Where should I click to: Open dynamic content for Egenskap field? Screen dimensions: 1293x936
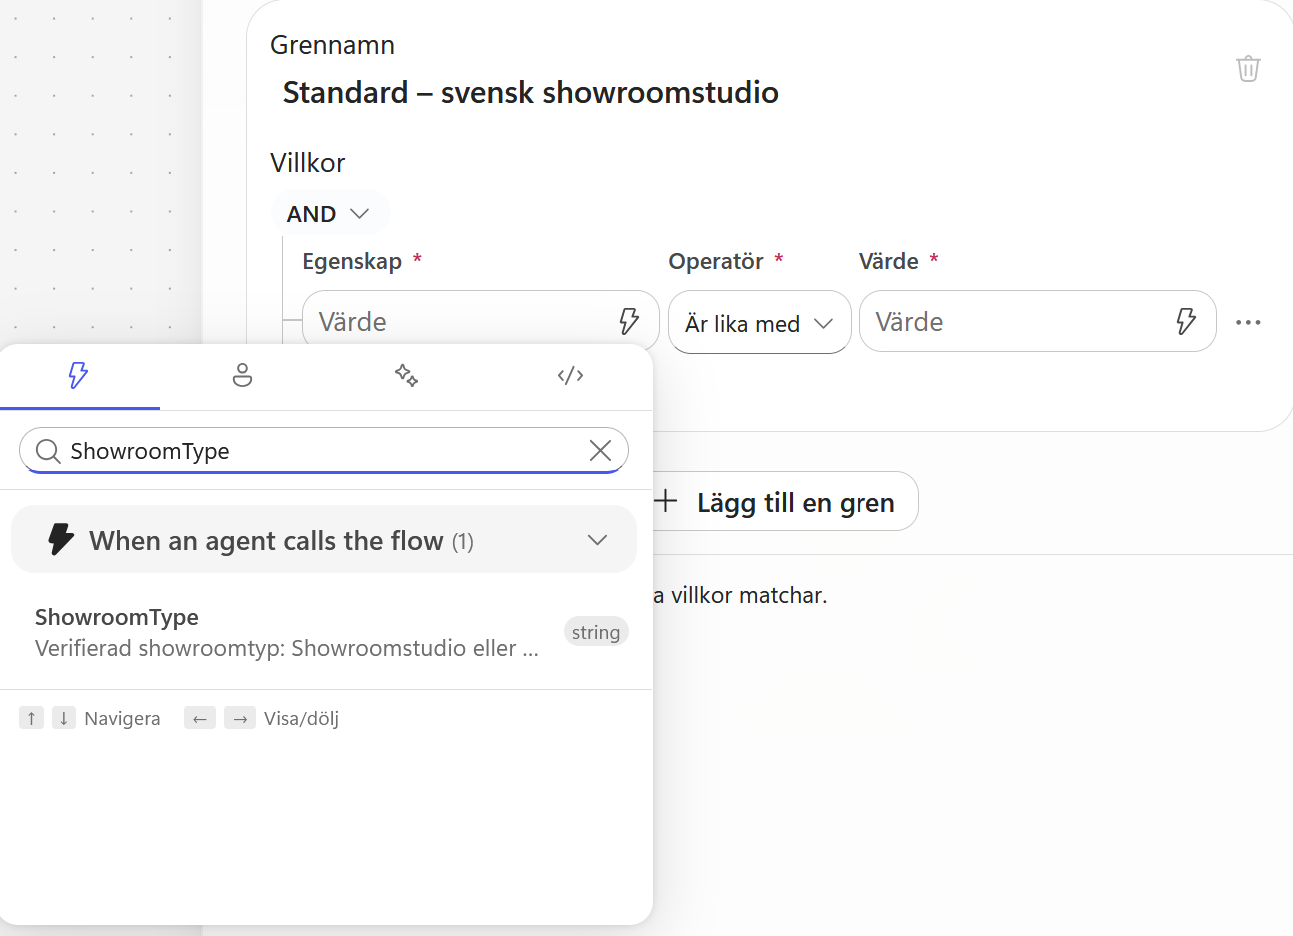[628, 321]
